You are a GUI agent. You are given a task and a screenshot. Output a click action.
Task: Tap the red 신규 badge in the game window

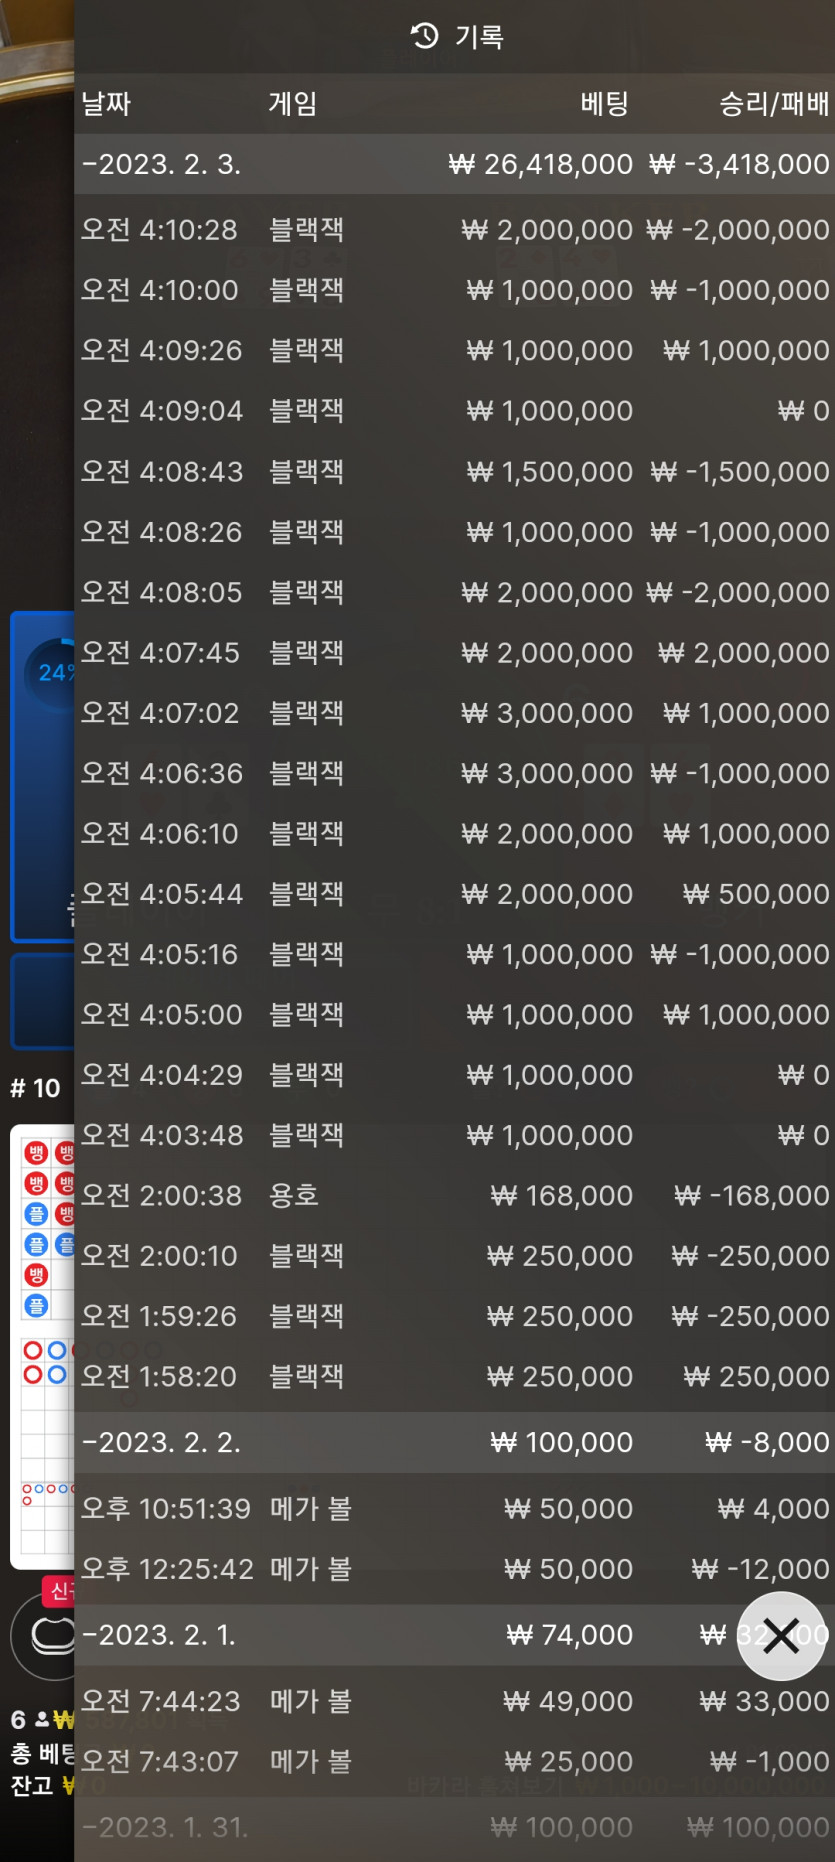point(58,1591)
